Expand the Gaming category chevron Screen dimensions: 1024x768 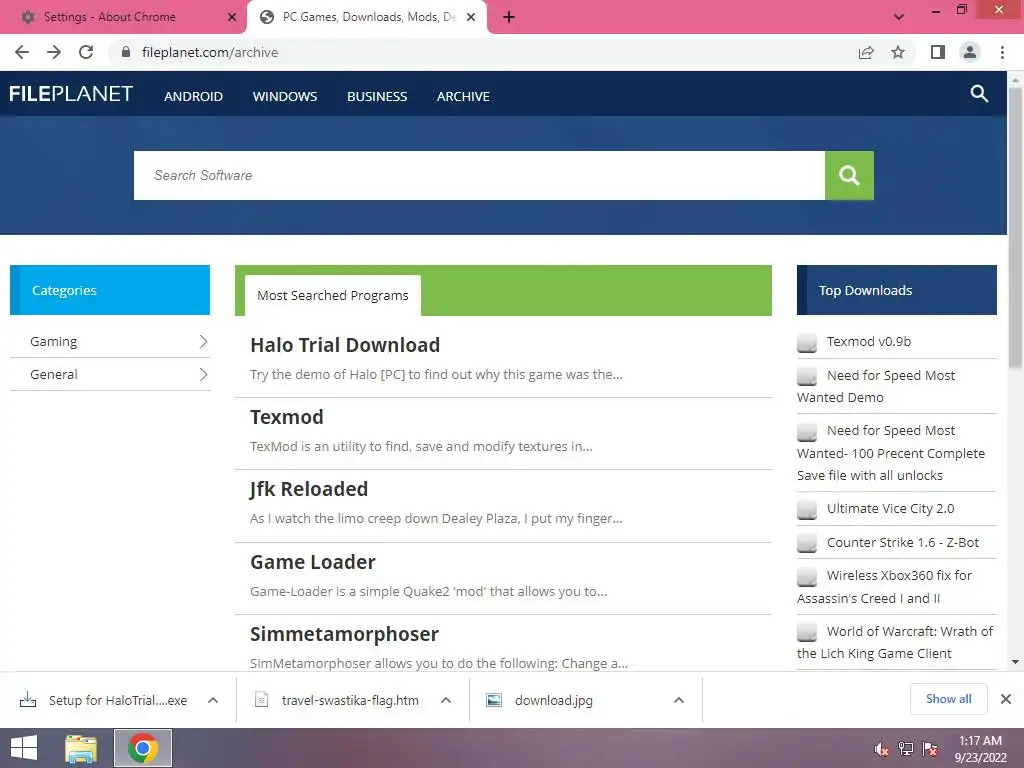pyautogui.click(x=203, y=342)
